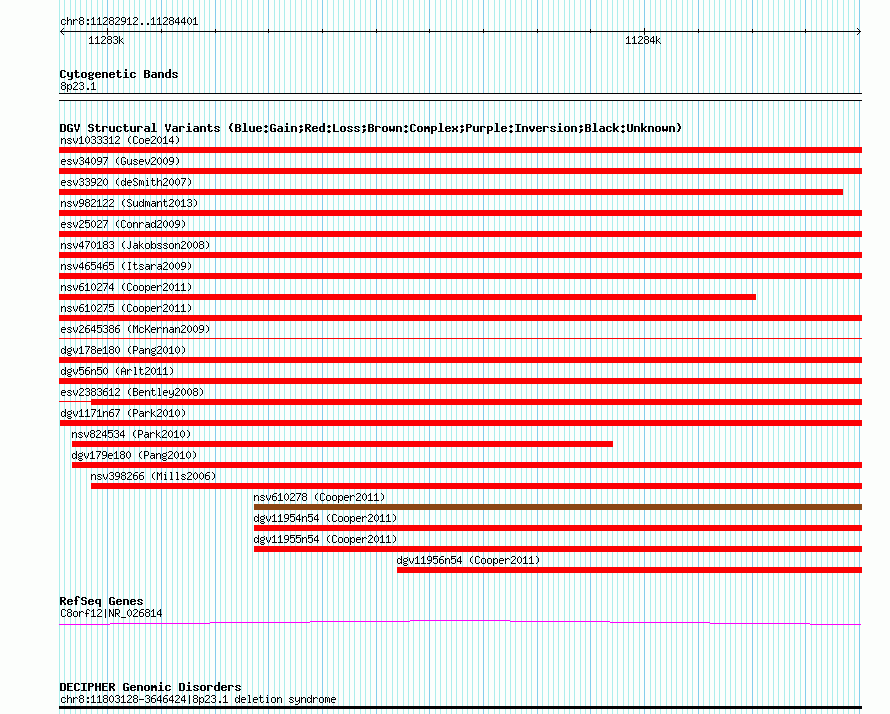Click the dgv11956n54 (Cooper2011) label
Screen dimensions: 890x714
[468, 560]
